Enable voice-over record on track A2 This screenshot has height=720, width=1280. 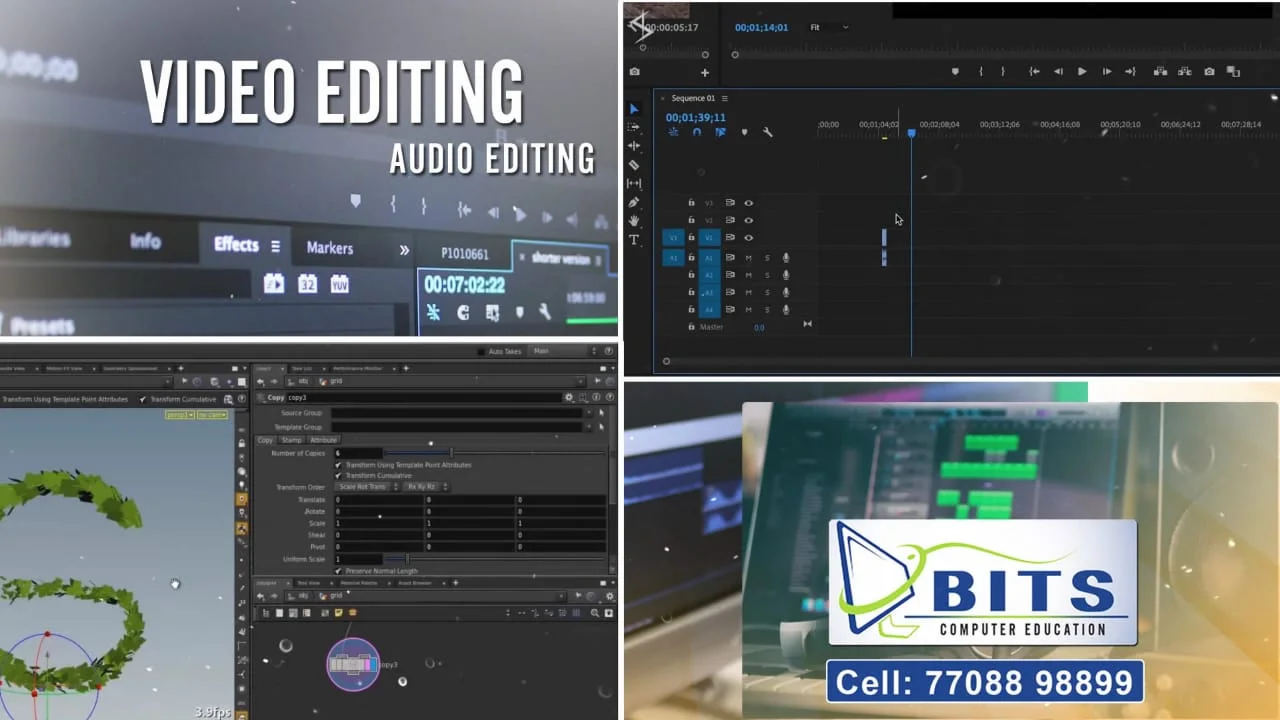[786, 275]
